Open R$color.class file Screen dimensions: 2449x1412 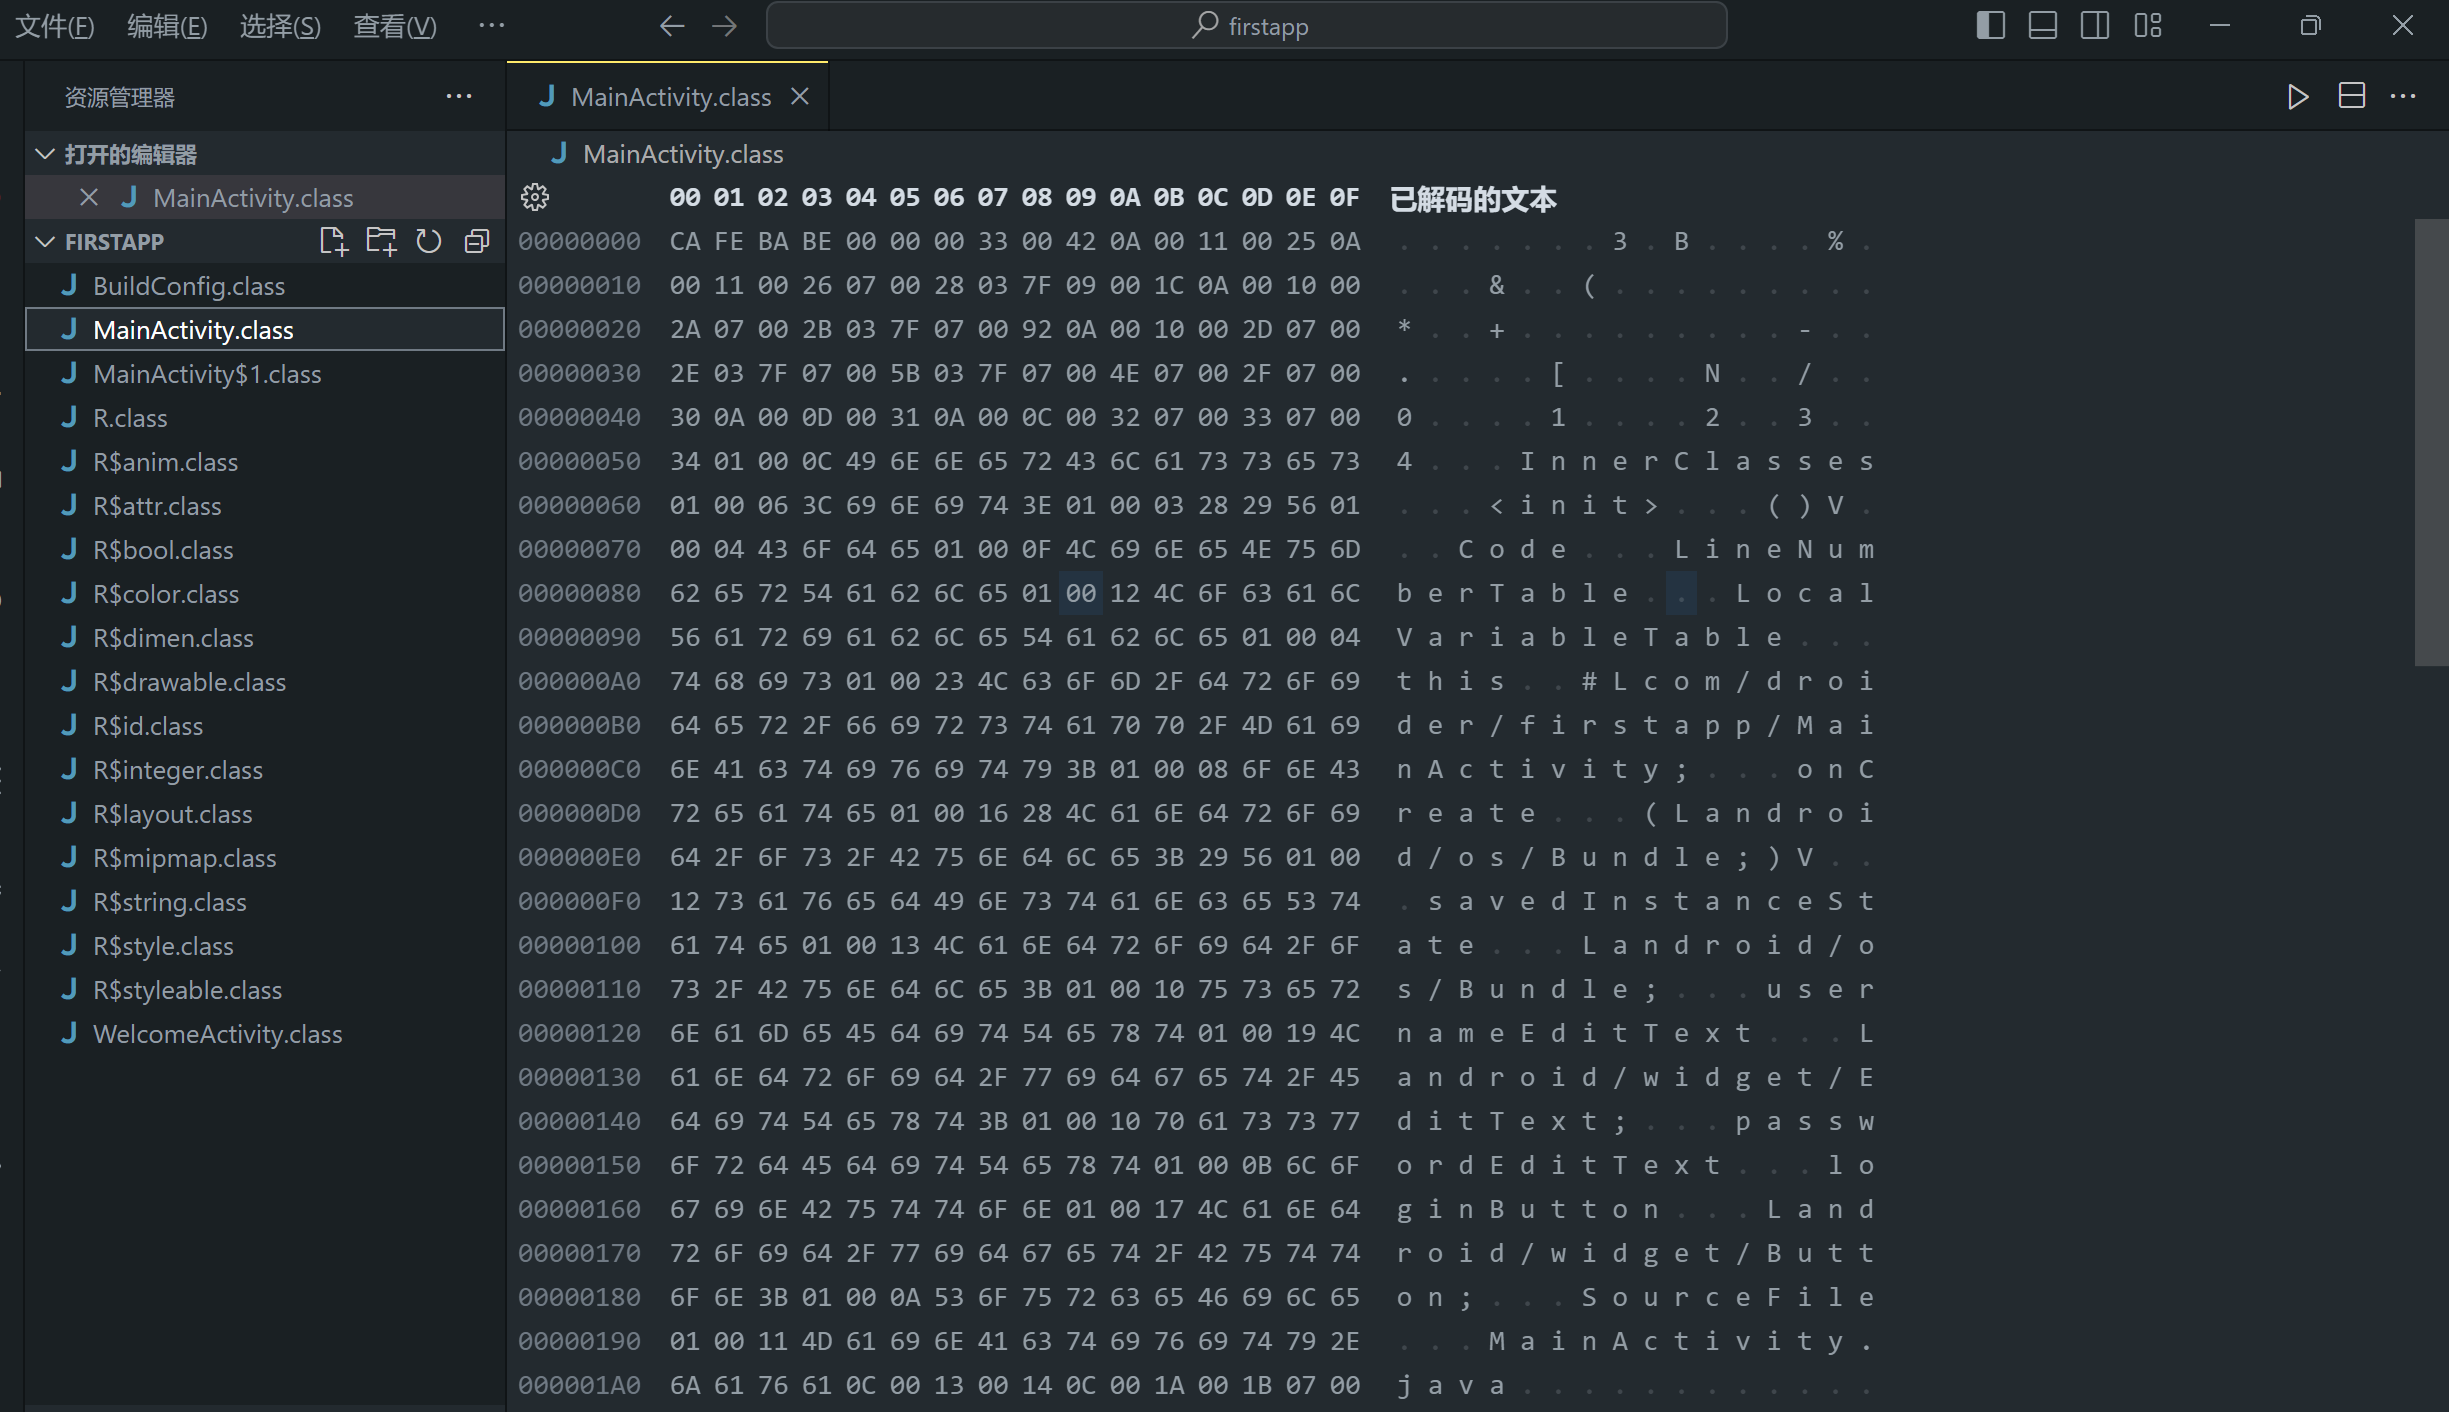[x=265, y=594]
